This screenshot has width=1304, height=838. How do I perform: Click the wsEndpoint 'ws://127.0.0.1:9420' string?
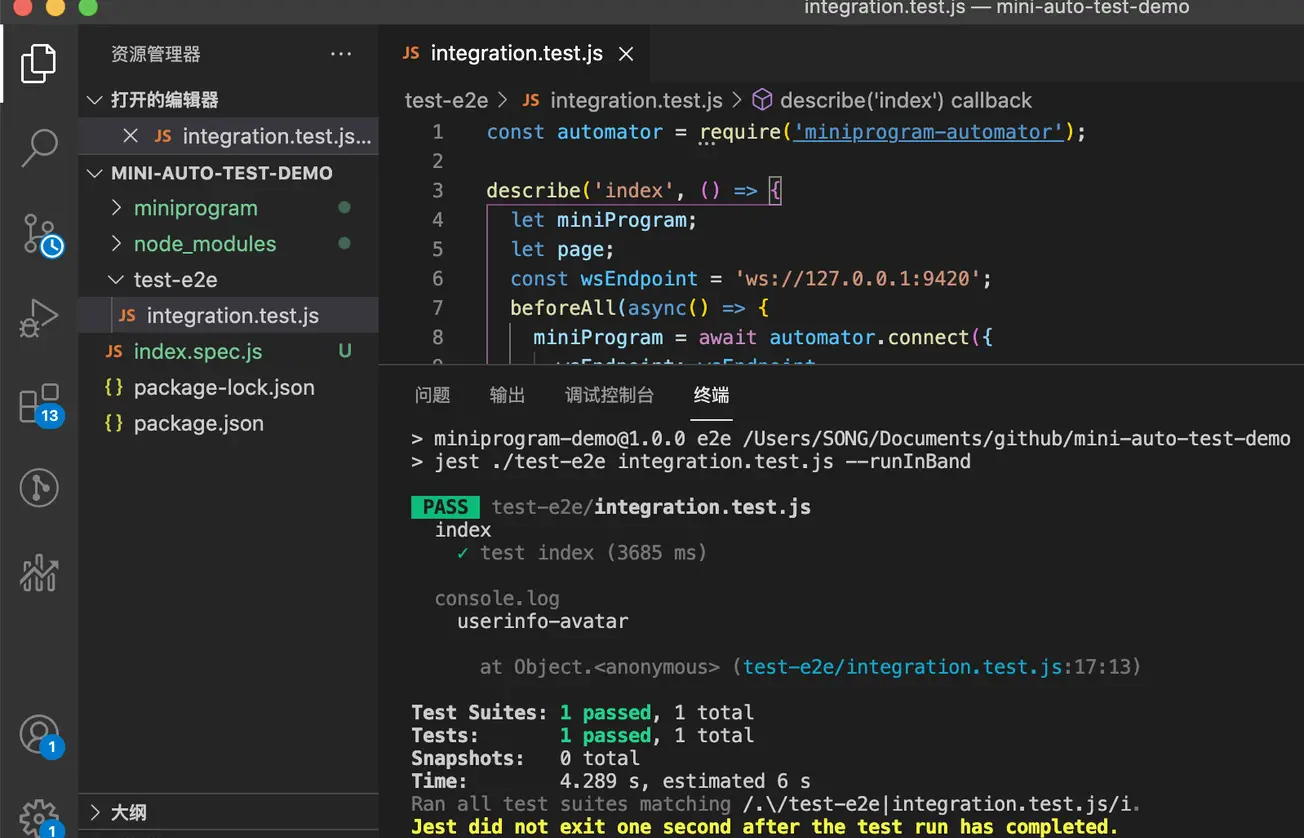point(857,279)
